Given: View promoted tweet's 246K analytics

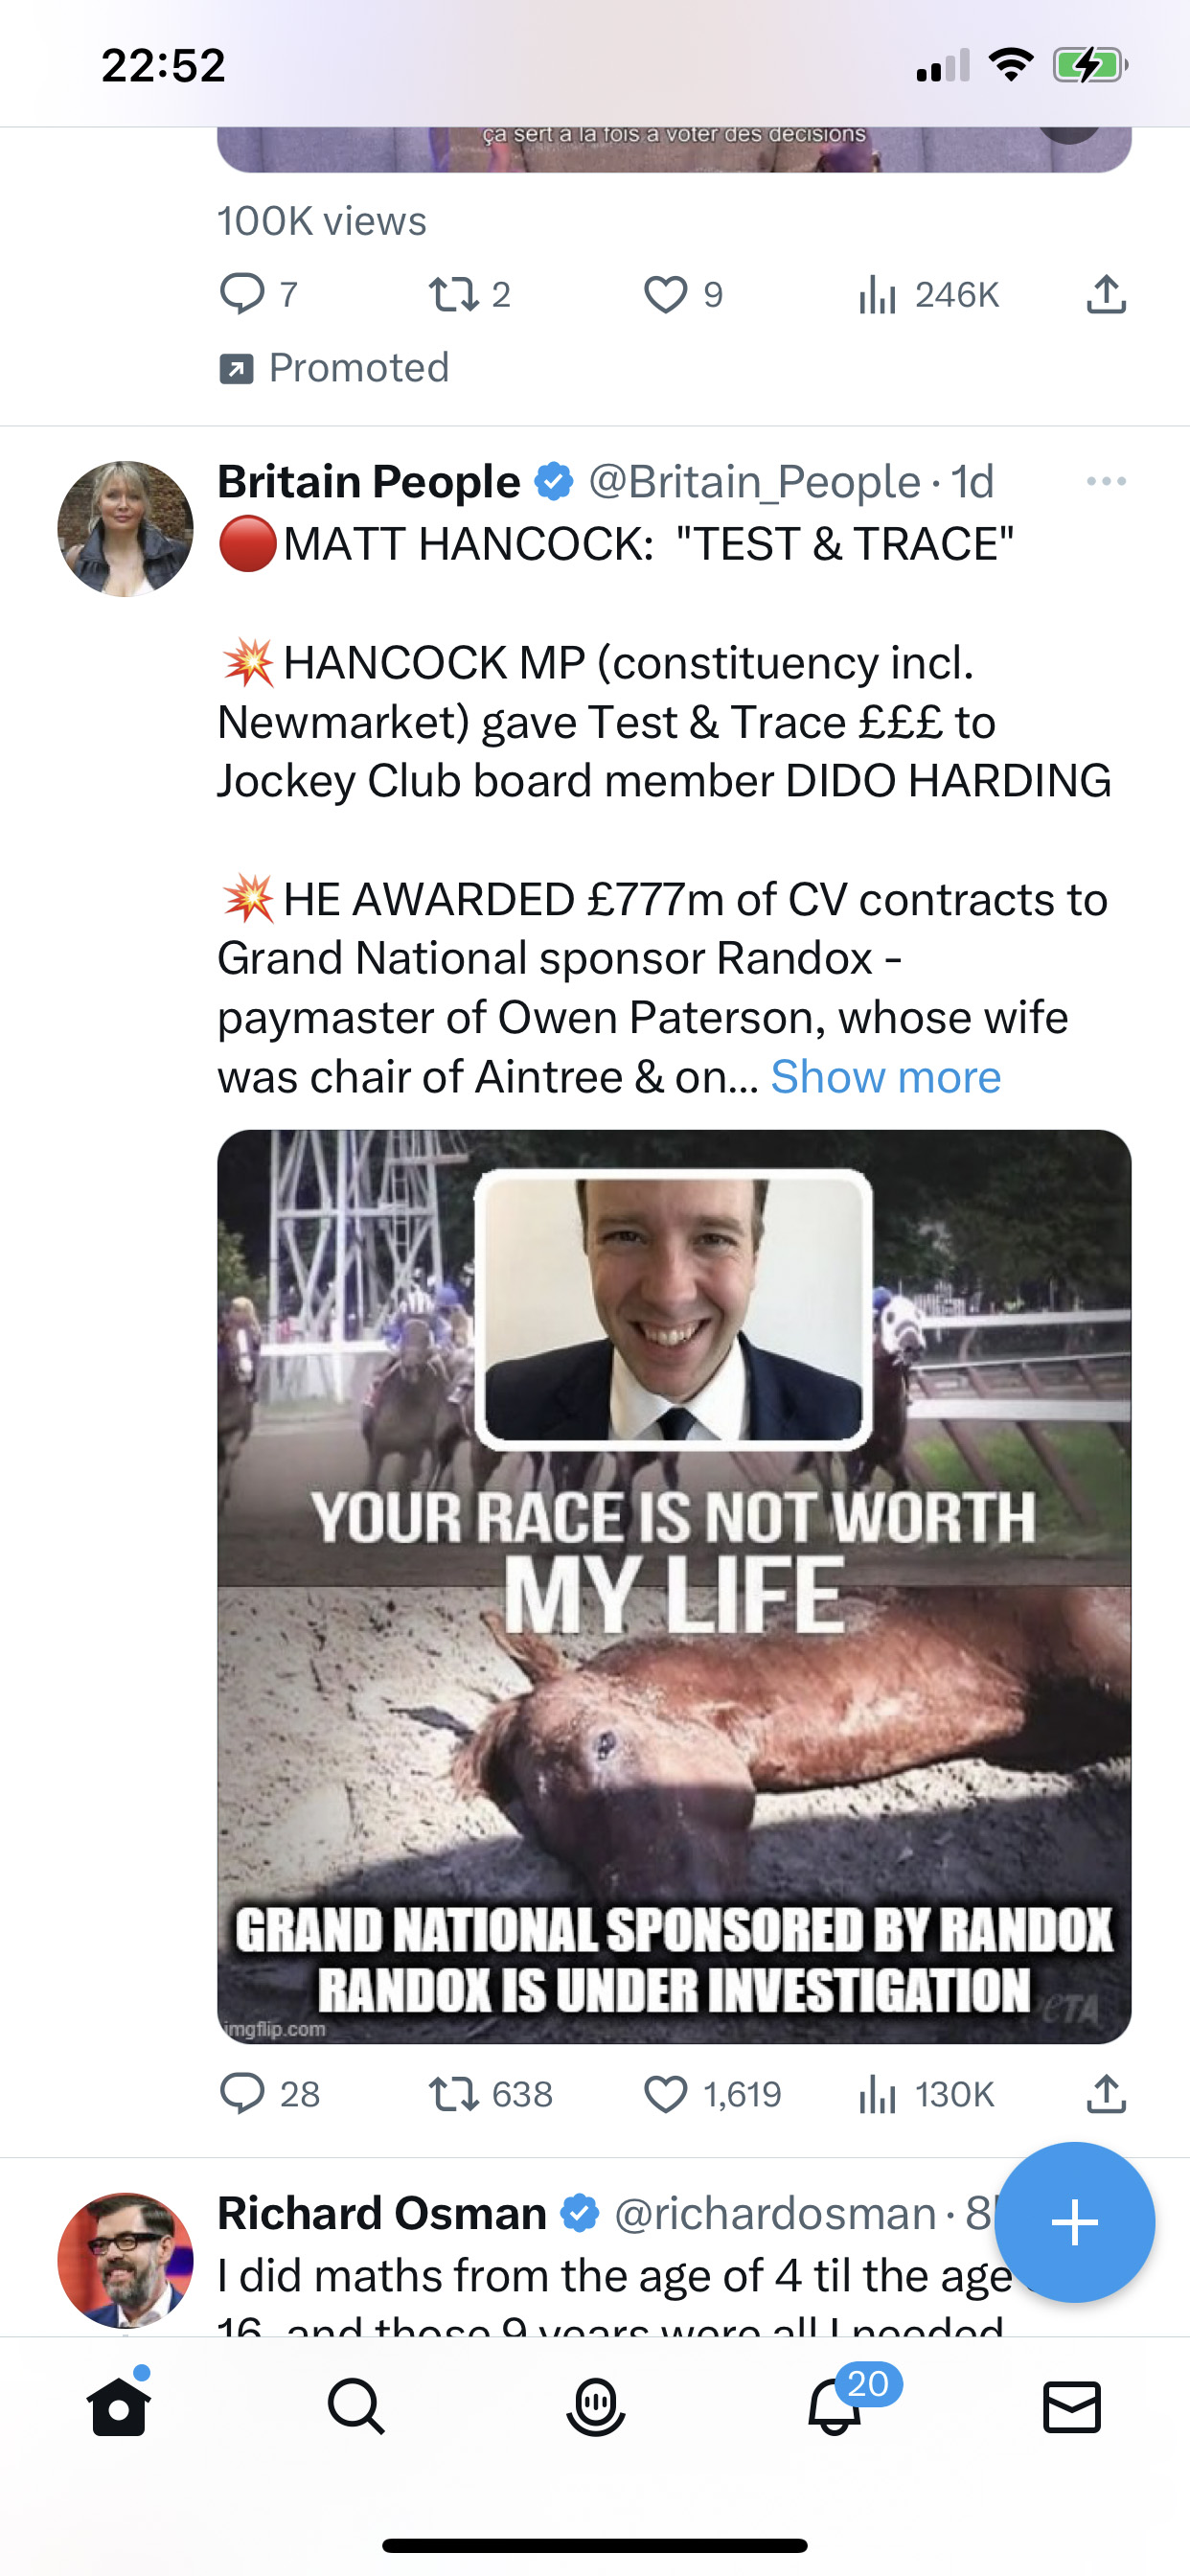Looking at the screenshot, I should click(x=928, y=294).
